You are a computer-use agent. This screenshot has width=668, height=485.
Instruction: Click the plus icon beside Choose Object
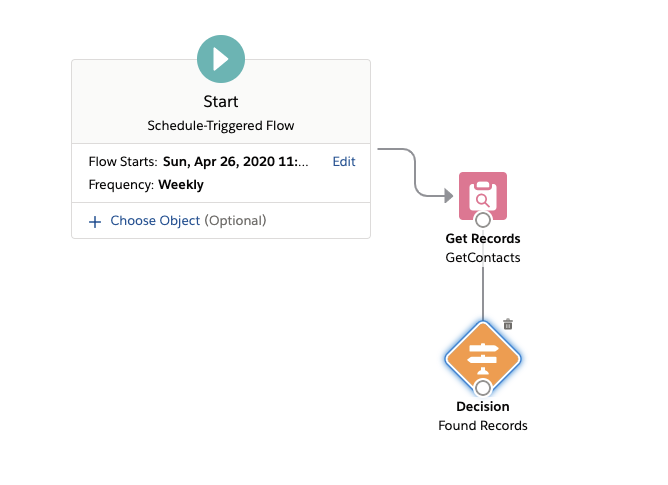[96, 221]
